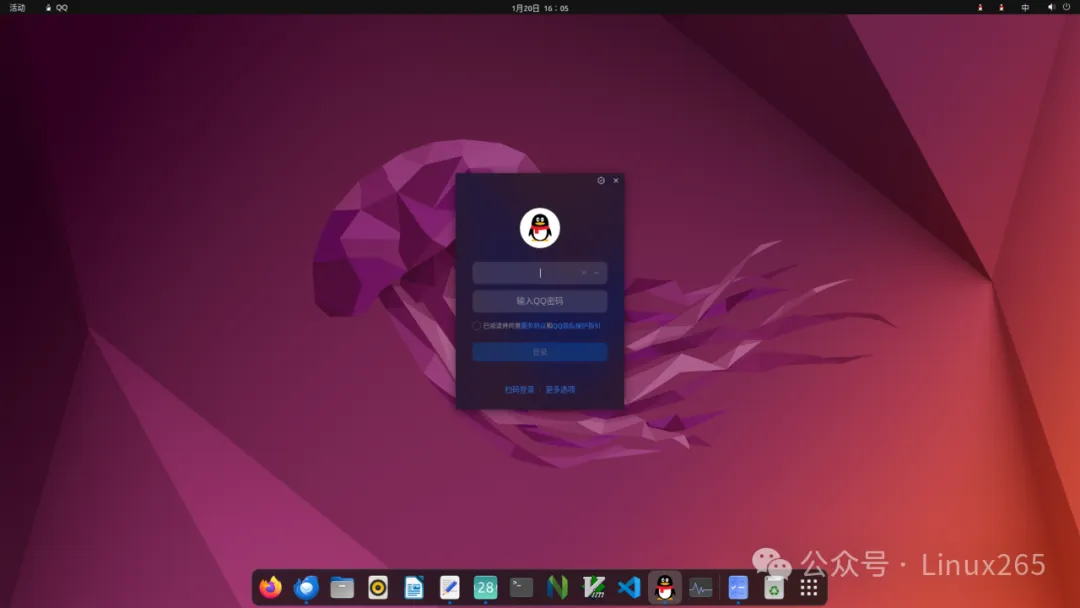
Task: Open LibreOffice Writer from the dock
Action: pyautogui.click(x=414, y=587)
